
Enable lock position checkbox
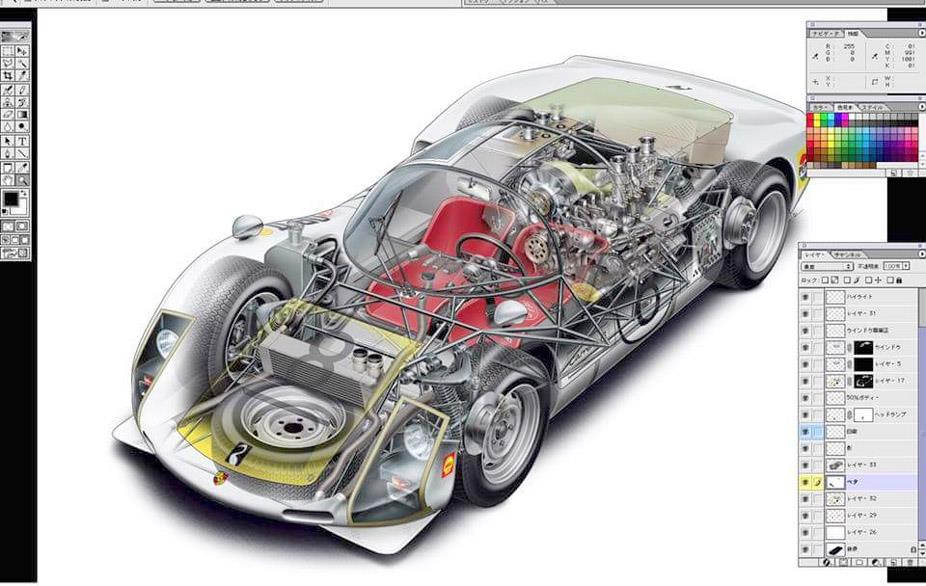(869, 280)
